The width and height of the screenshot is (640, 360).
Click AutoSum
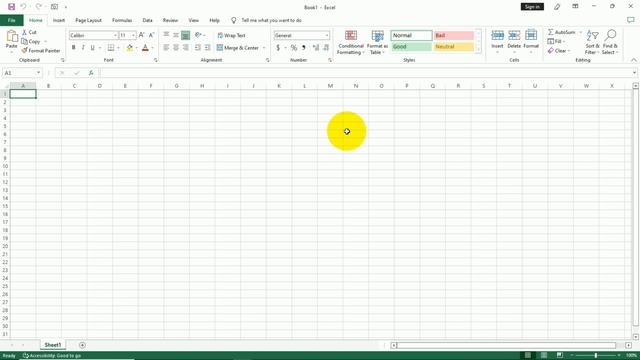[562, 32]
